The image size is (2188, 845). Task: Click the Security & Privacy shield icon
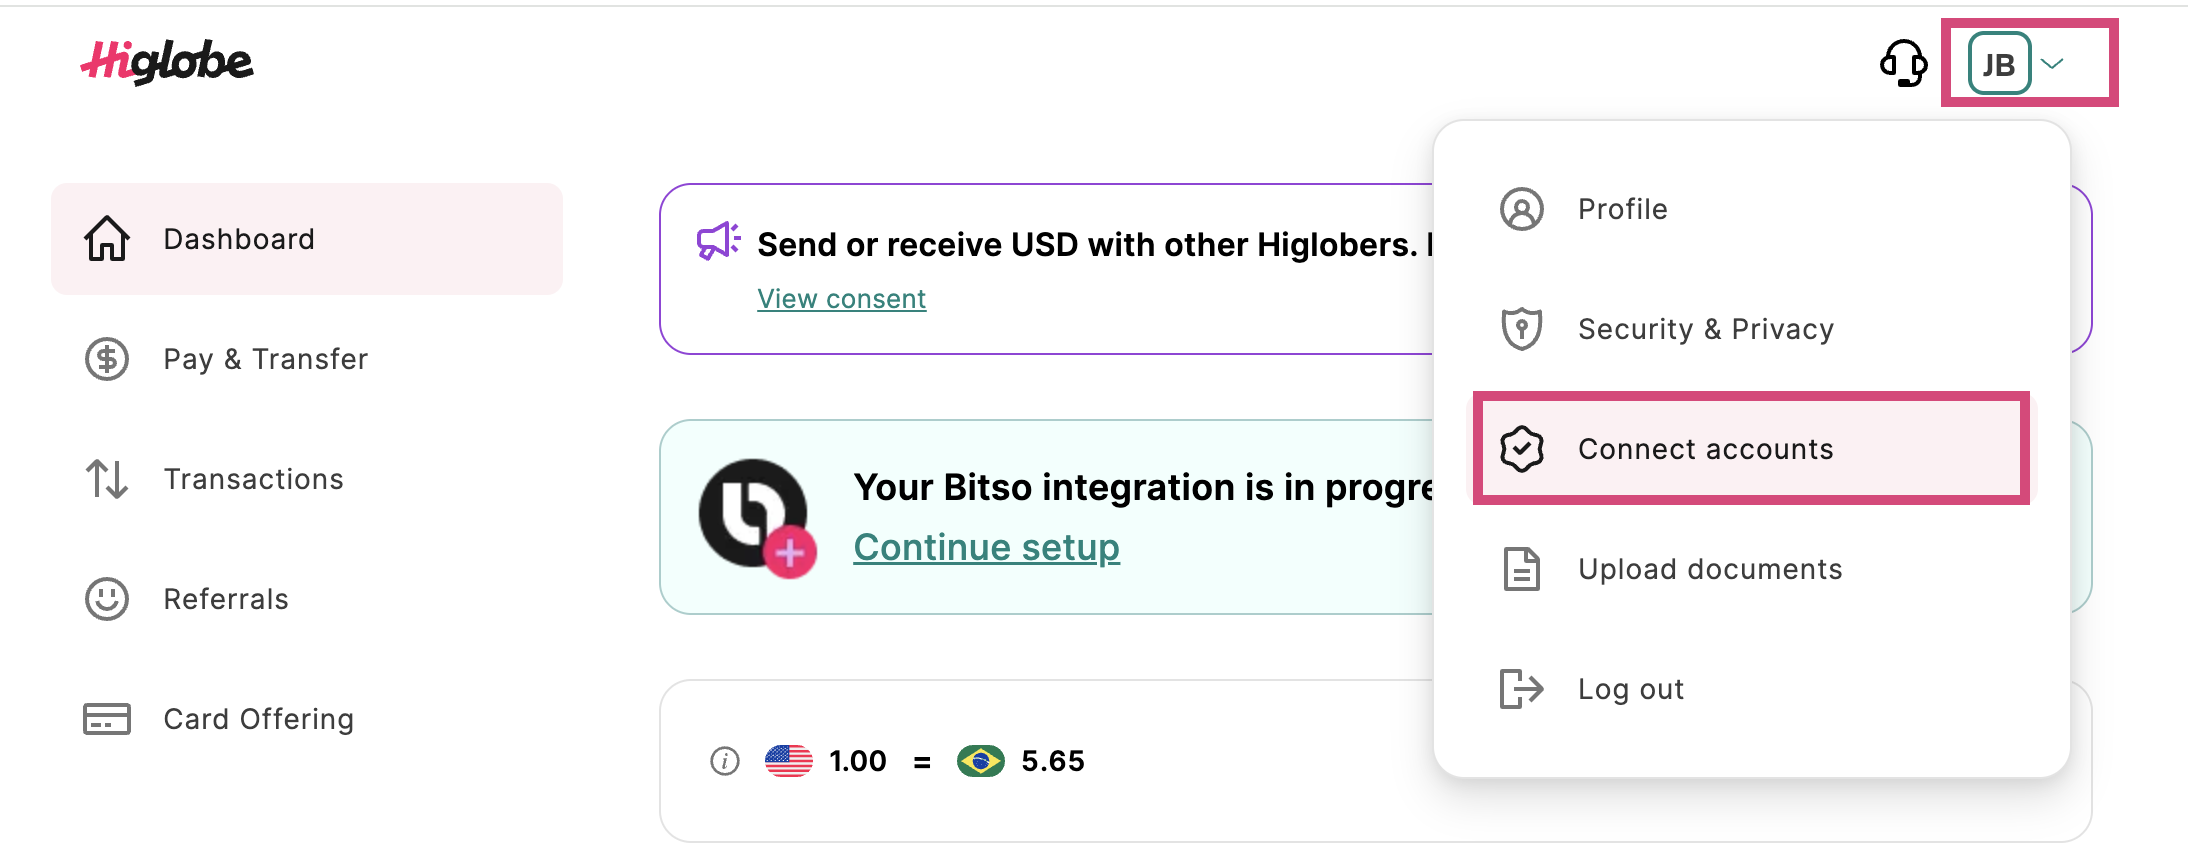click(1521, 328)
